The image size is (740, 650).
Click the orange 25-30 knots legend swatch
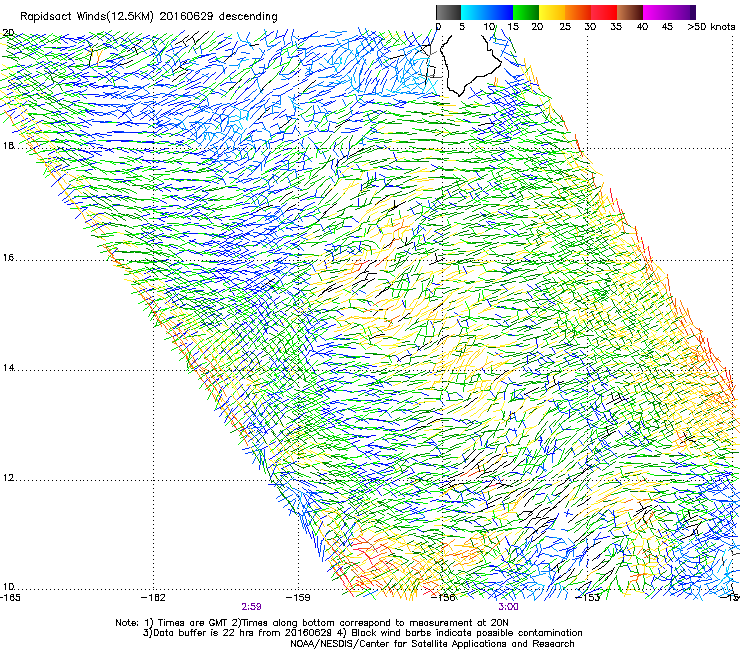578,12
